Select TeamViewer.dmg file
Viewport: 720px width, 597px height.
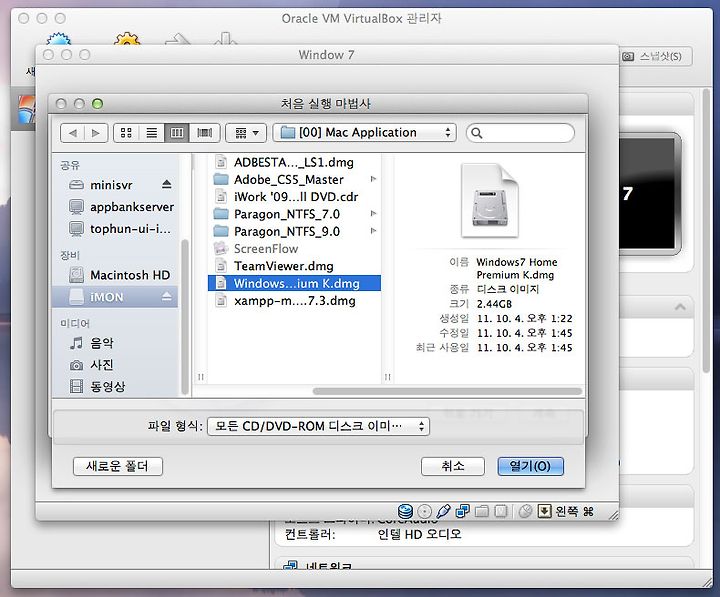tap(294, 266)
